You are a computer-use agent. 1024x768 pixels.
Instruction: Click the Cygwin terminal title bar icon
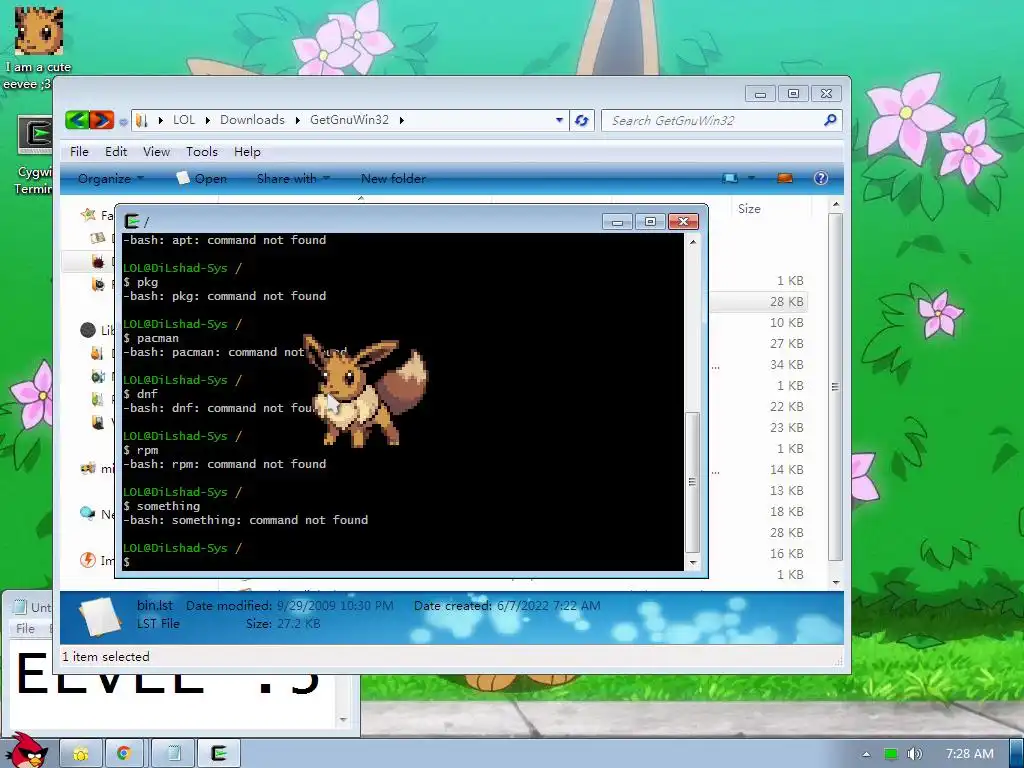point(132,221)
